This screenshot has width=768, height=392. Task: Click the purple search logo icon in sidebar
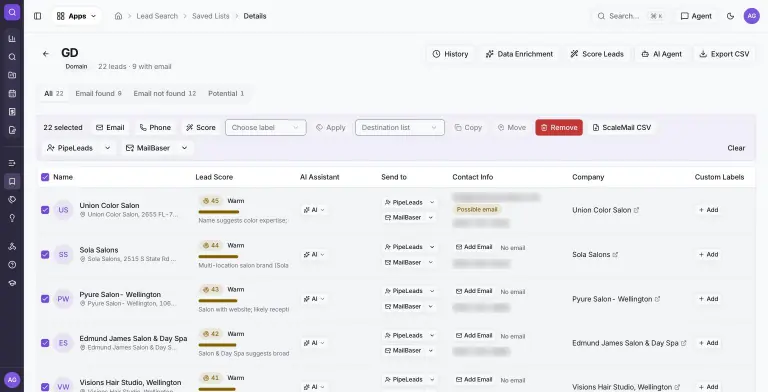click(12, 12)
